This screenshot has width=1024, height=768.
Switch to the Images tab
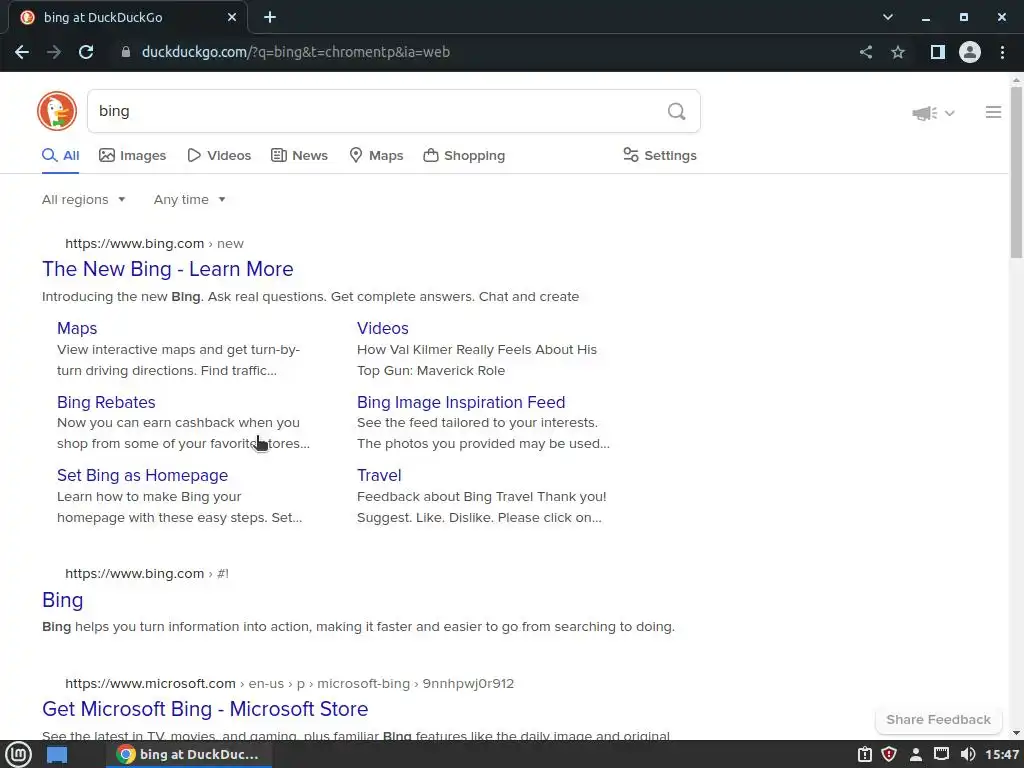[x=133, y=155]
